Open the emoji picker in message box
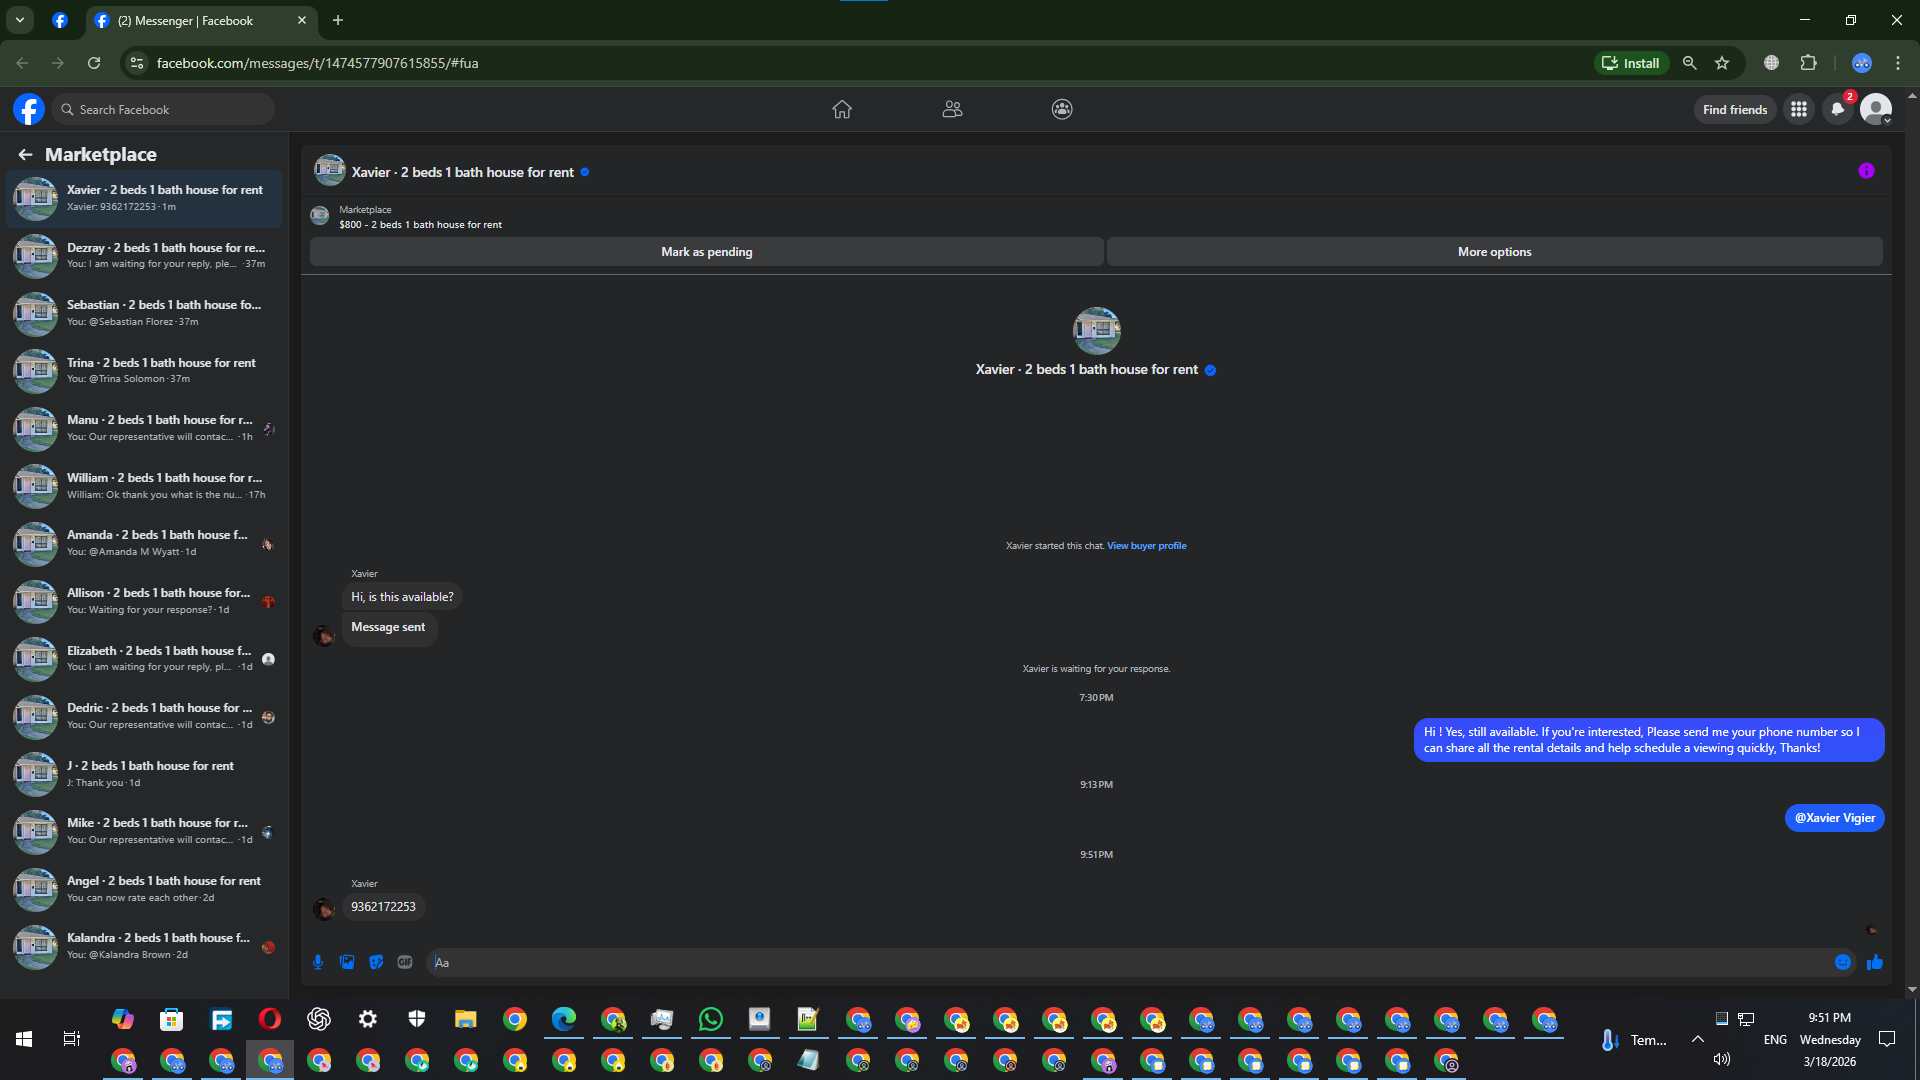 (1843, 962)
